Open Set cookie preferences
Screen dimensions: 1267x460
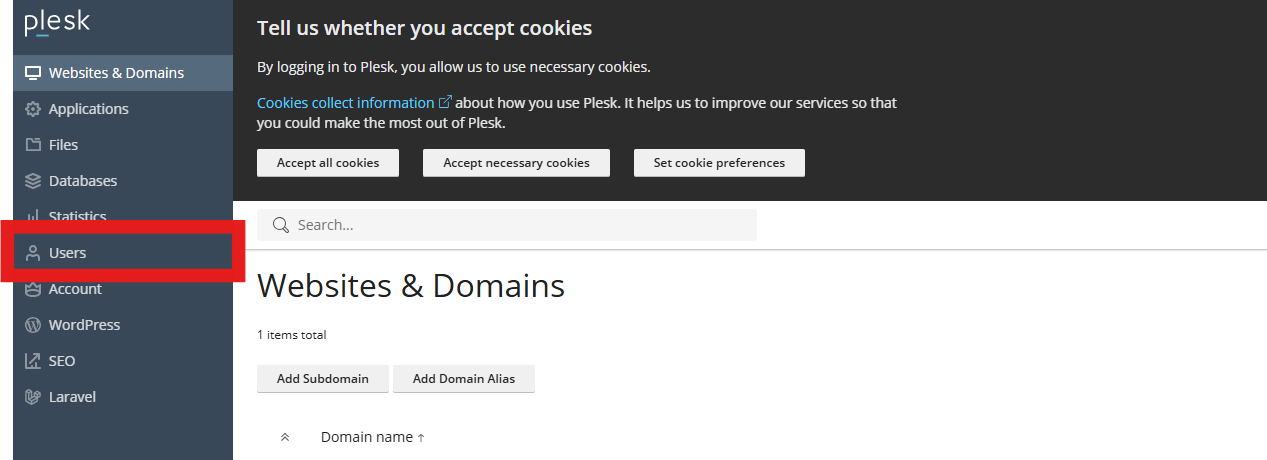[x=719, y=163]
